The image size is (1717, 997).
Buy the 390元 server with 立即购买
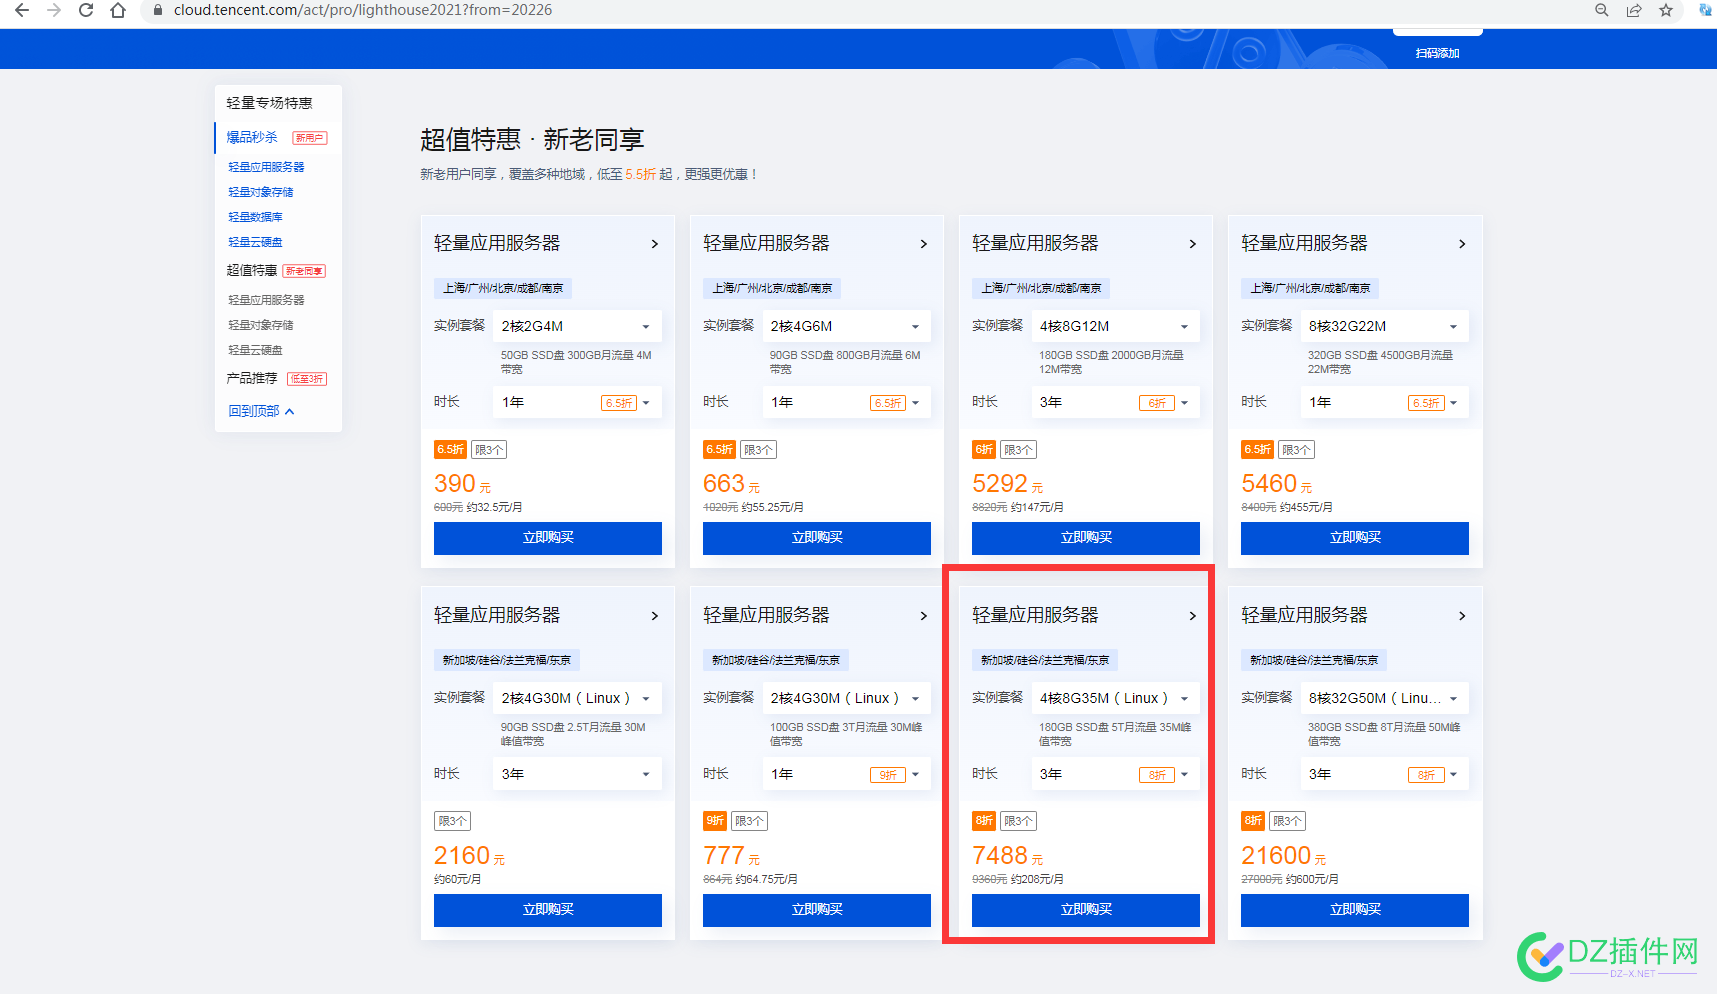pos(548,538)
